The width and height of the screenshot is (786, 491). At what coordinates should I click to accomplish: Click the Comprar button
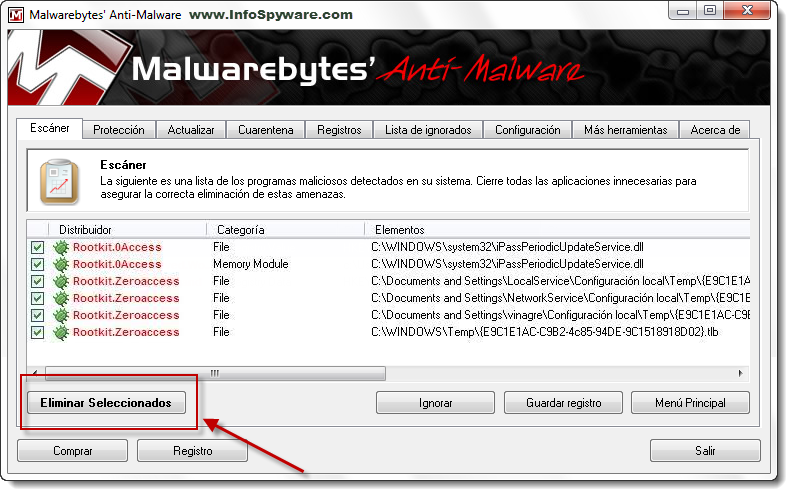tap(73, 451)
